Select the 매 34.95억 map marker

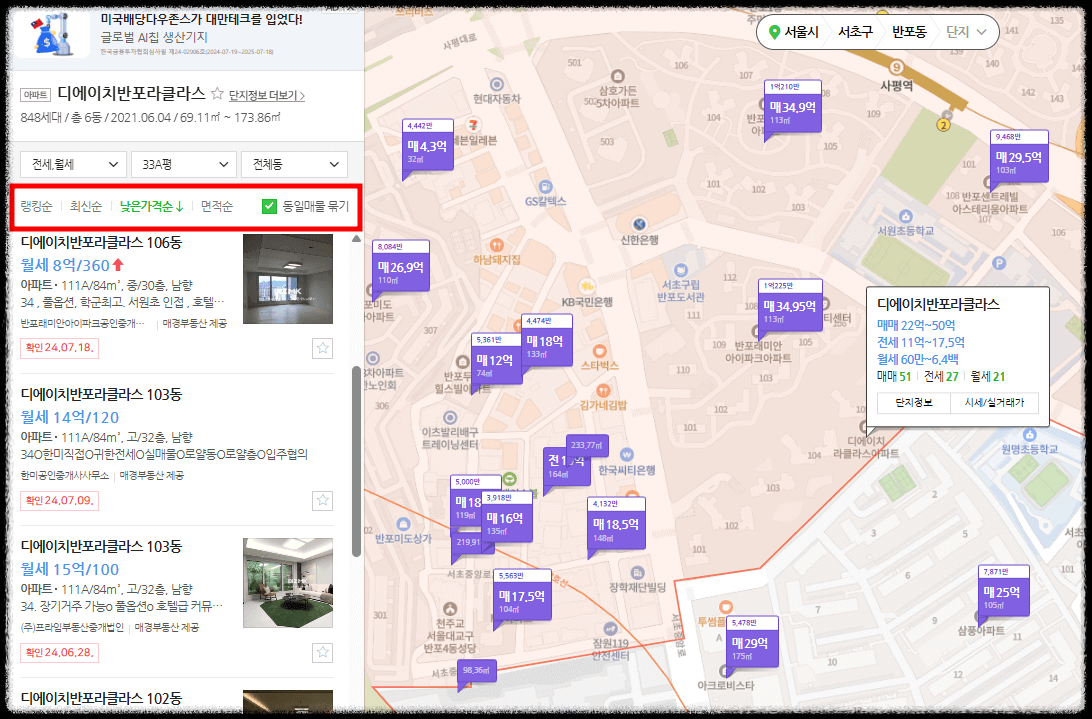pyautogui.click(x=790, y=309)
